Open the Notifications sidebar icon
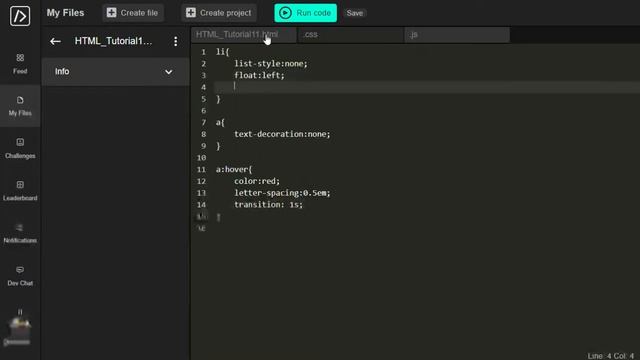The image size is (640, 360). click(20, 227)
